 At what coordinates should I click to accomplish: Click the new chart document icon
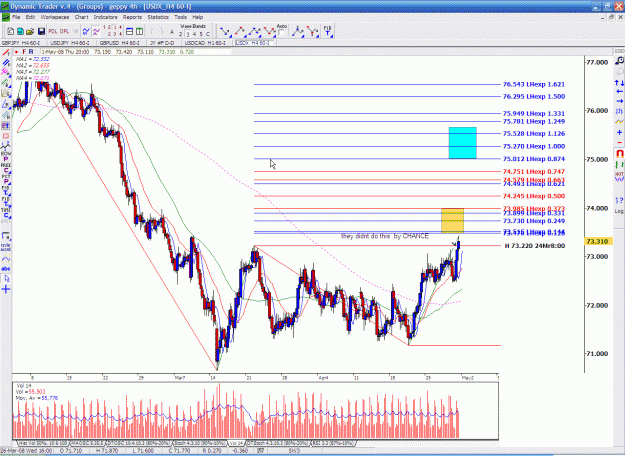pyautogui.click(x=11, y=31)
